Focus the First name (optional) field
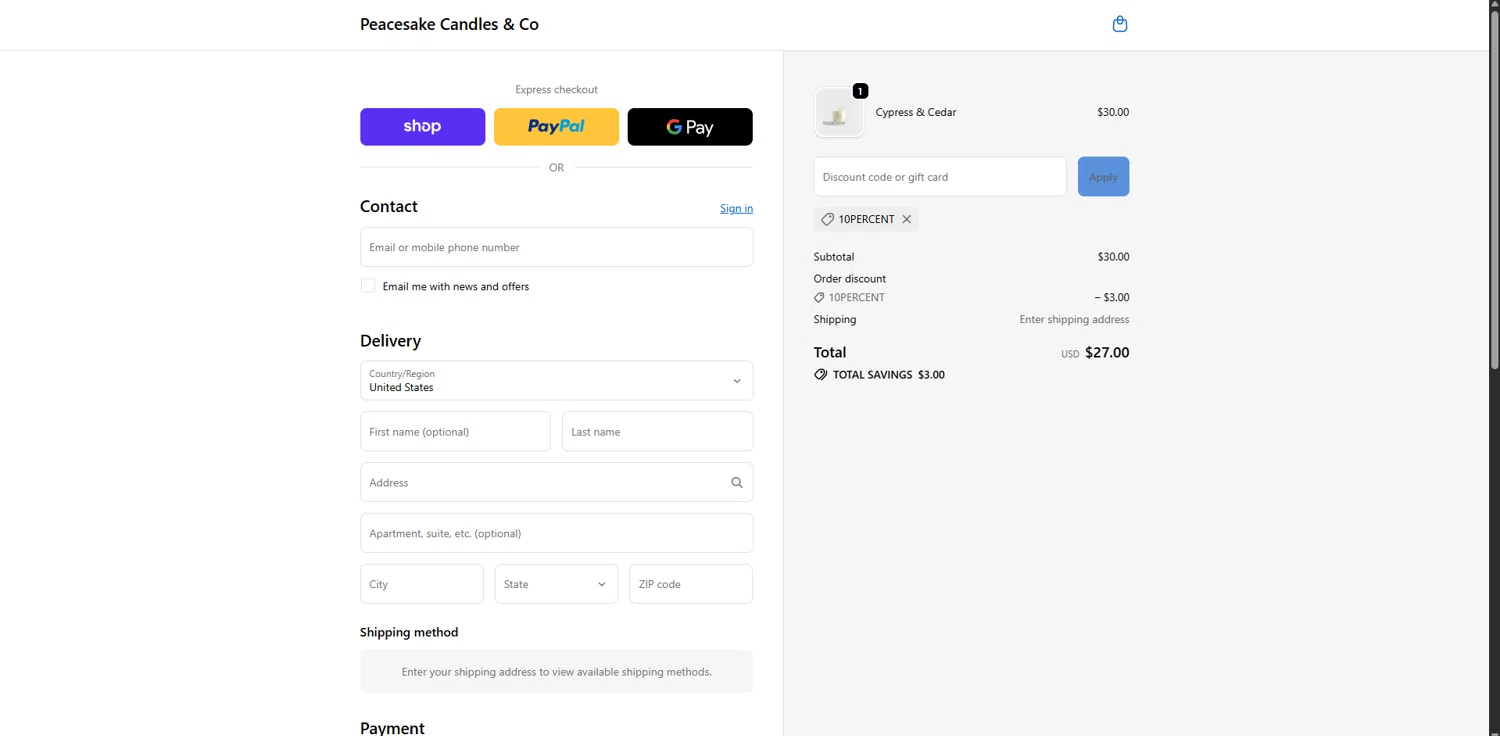The height and width of the screenshot is (736, 1500). click(455, 432)
